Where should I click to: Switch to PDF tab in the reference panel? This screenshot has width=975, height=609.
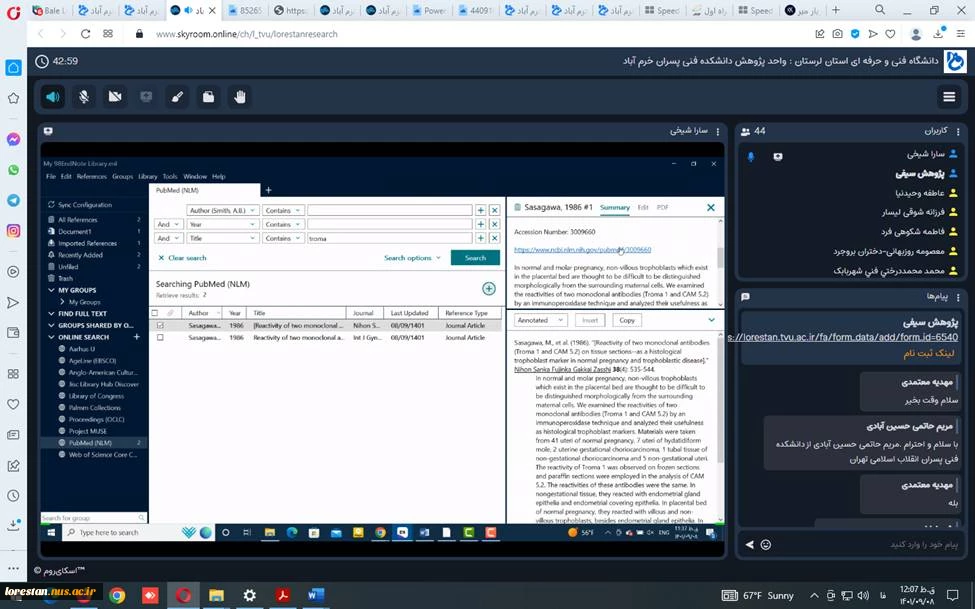pos(663,207)
